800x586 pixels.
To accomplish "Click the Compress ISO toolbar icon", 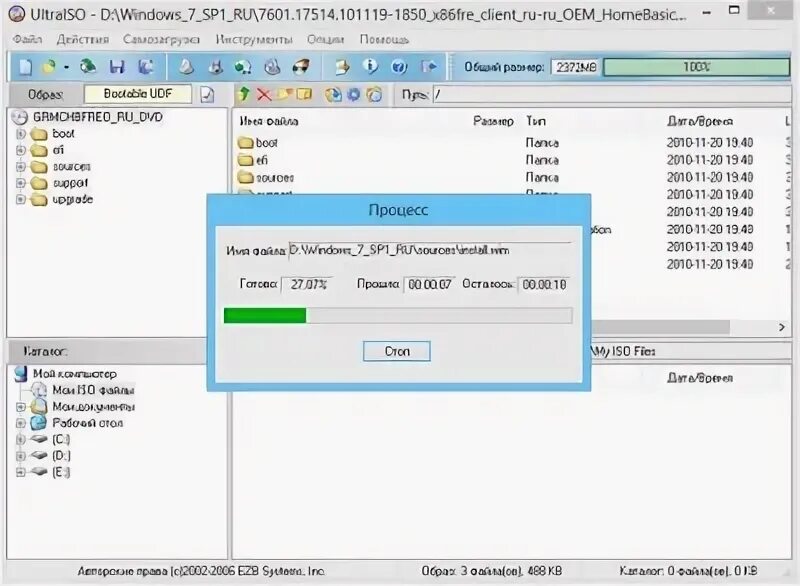I will pyautogui.click(x=216, y=67).
